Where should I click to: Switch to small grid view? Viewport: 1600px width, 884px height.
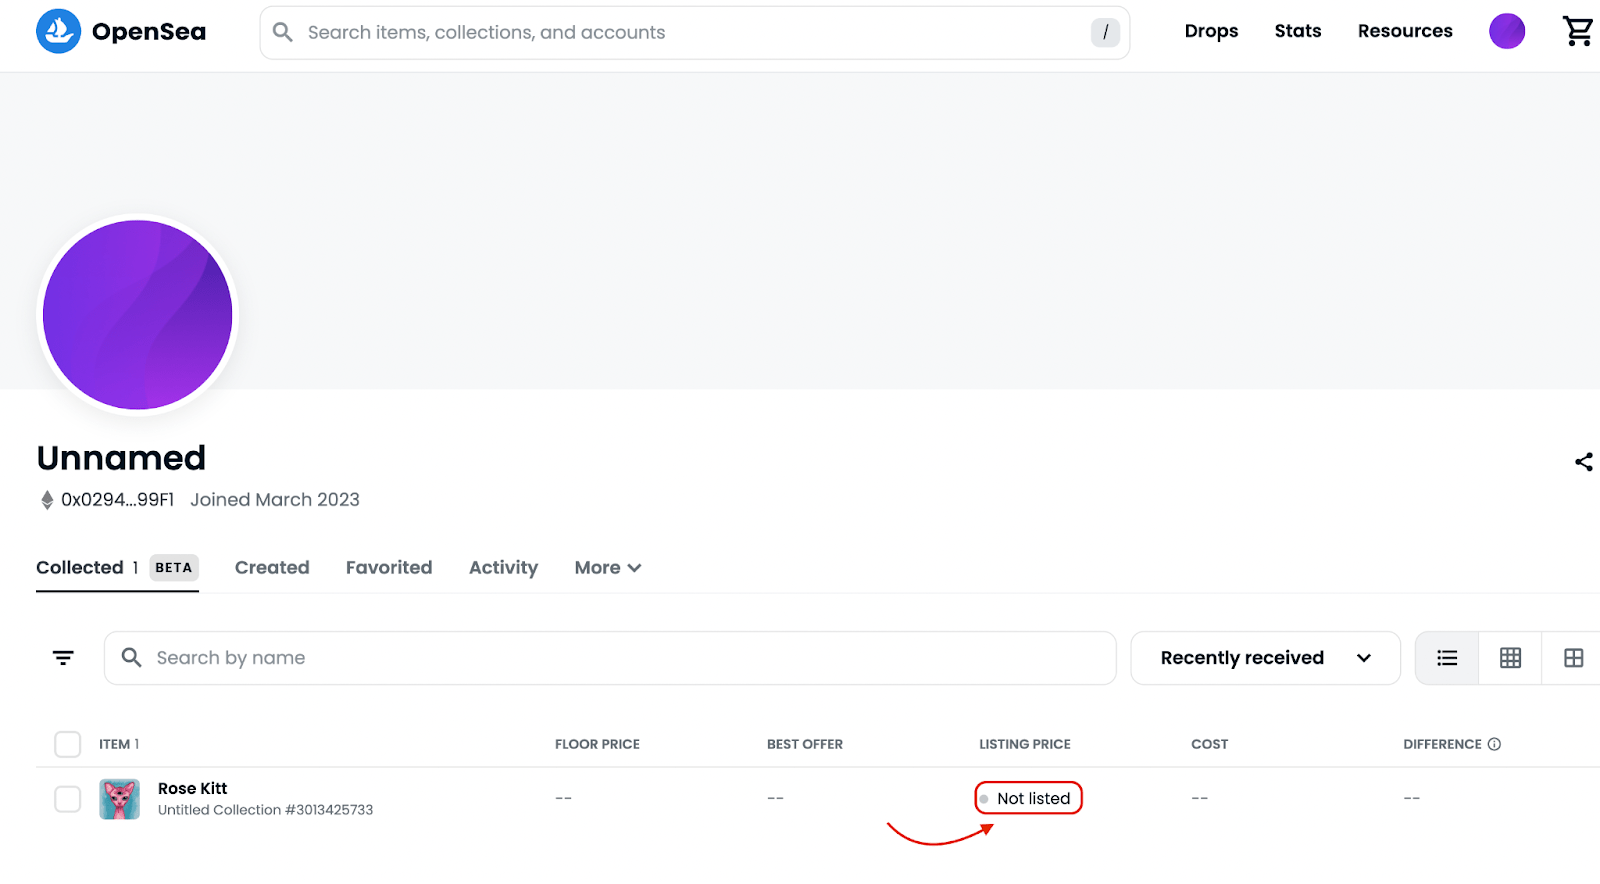pyautogui.click(x=1510, y=658)
